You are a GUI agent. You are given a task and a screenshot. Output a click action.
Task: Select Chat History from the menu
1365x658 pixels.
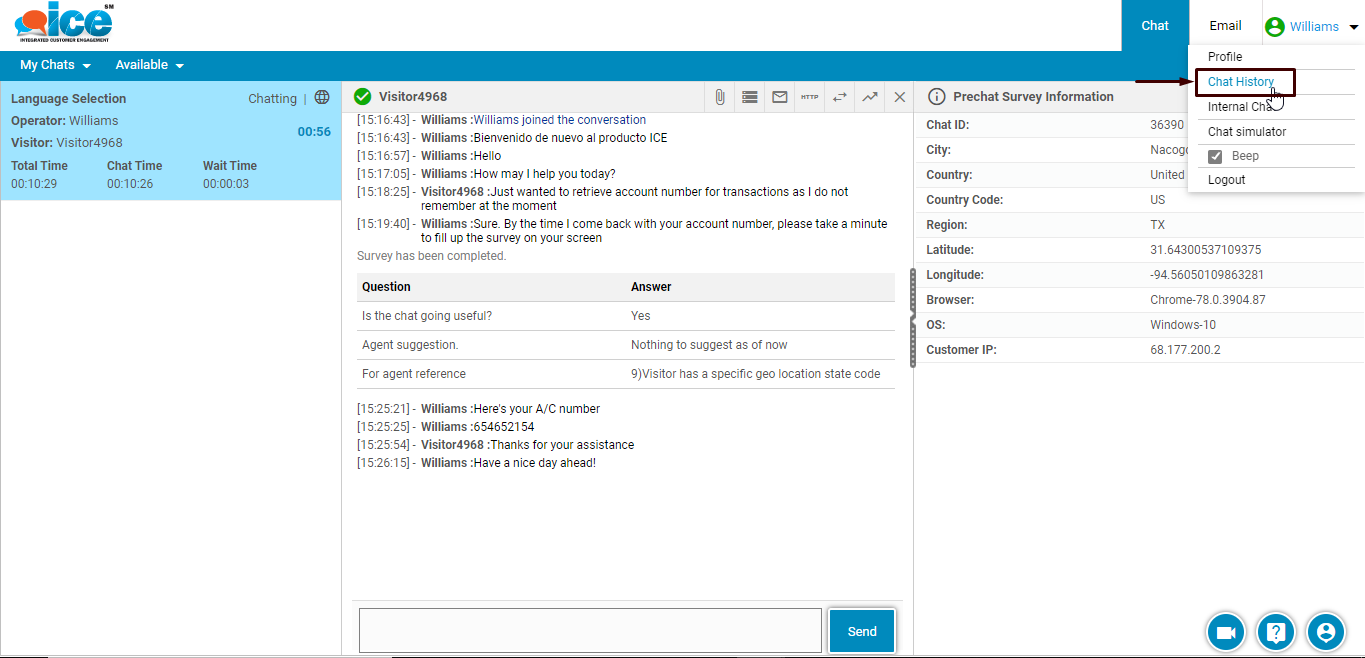(x=1241, y=82)
